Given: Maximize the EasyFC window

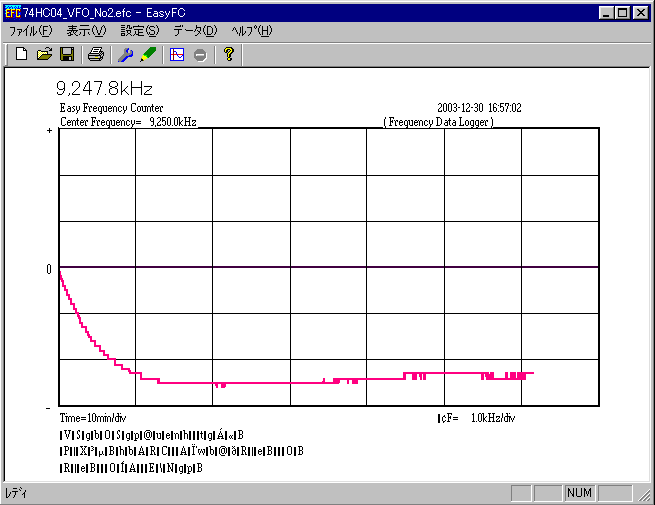Looking at the screenshot, I should coord(623,13).
